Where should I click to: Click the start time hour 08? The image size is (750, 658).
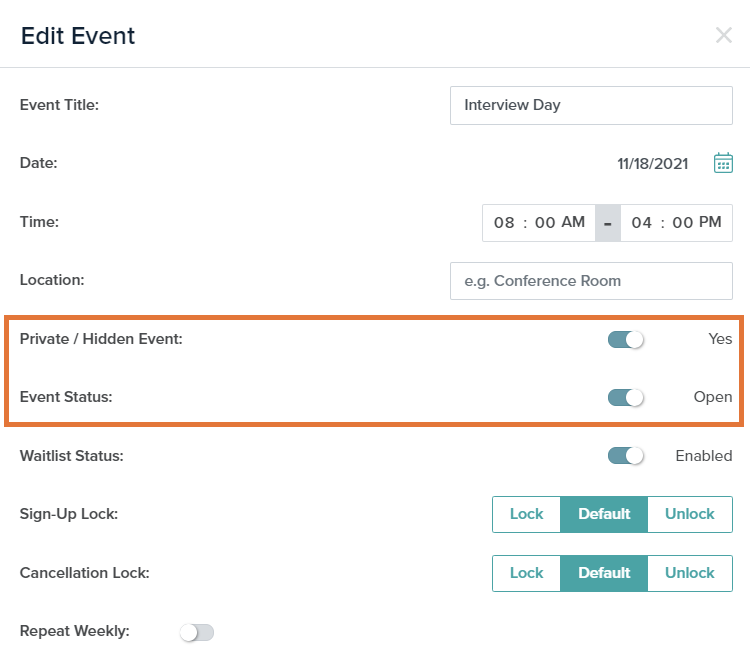pyautogui.click(x=504, y=223)
